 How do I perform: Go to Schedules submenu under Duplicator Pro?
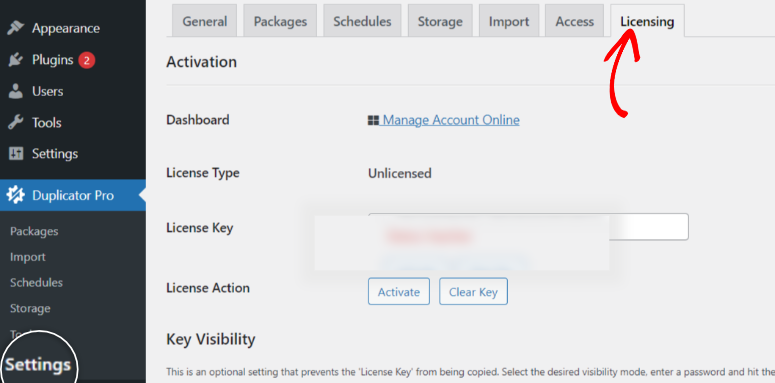click(x=37, y=283)
